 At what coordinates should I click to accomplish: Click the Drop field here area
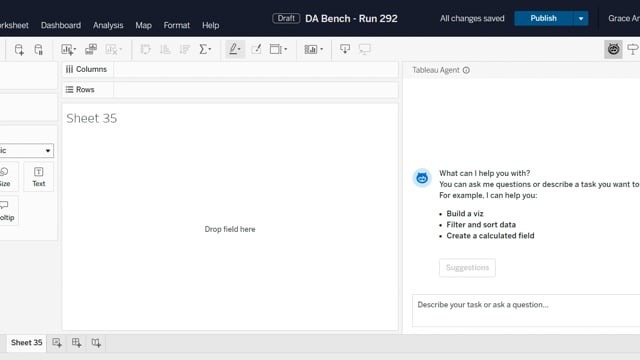pos(230,229)
